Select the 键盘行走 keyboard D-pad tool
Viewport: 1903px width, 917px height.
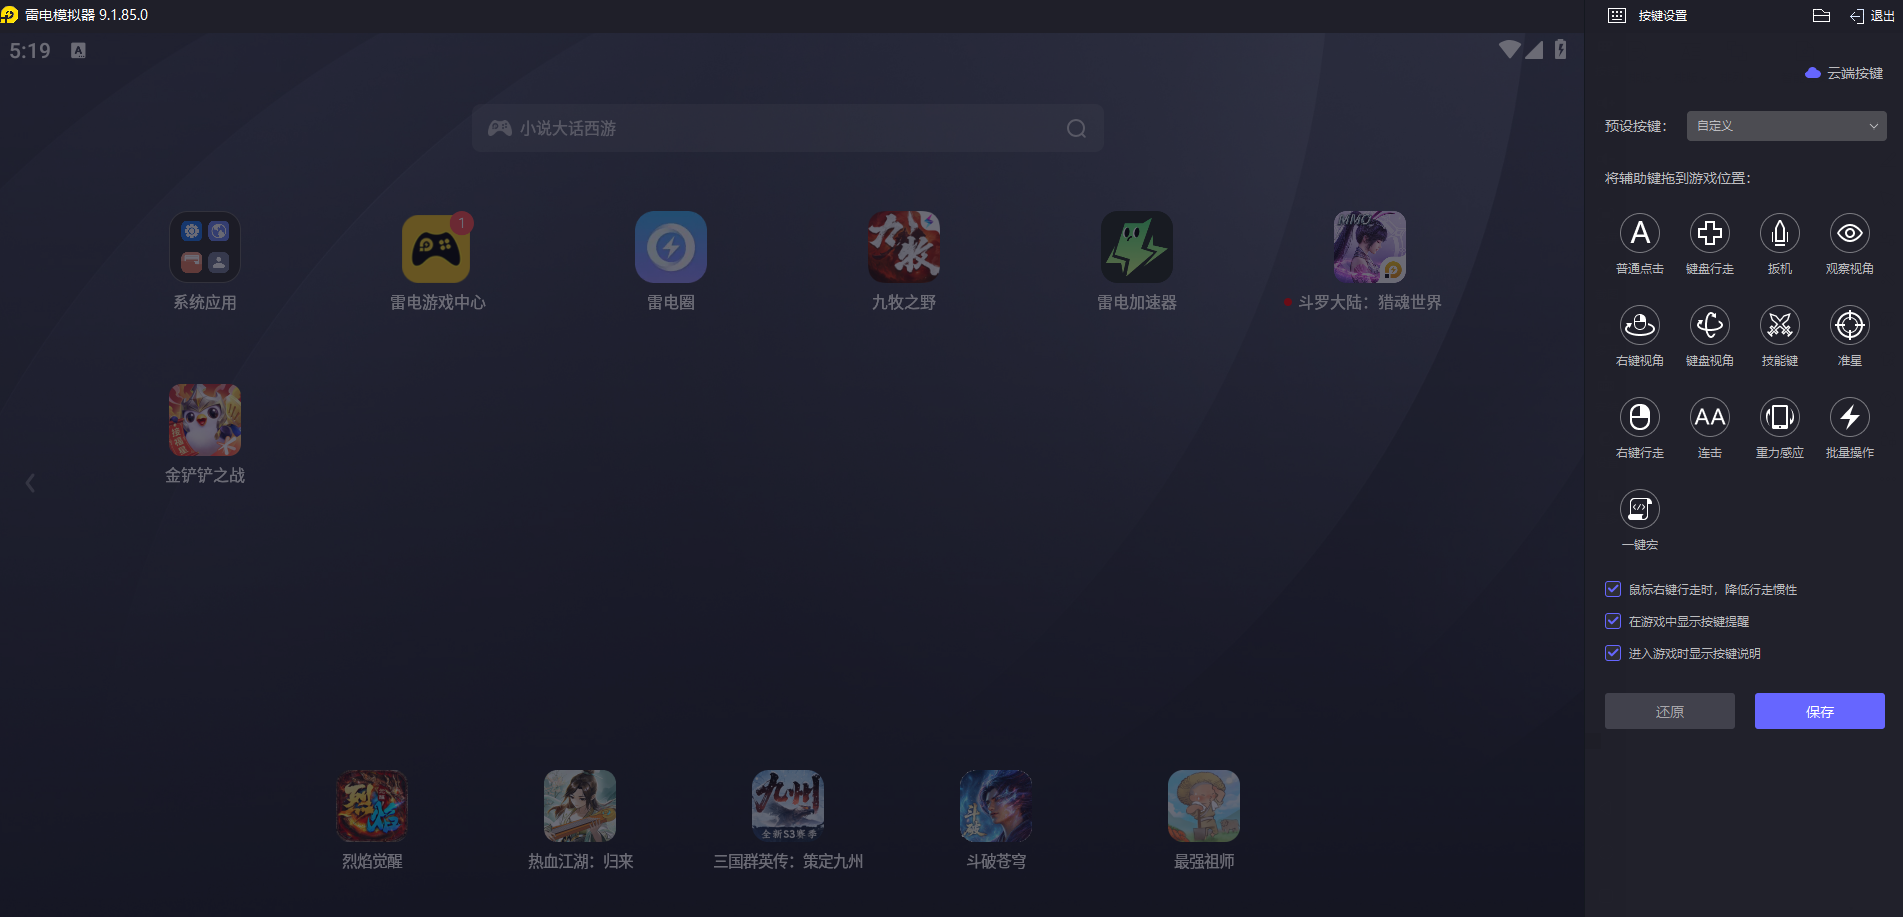point(1710,233)
